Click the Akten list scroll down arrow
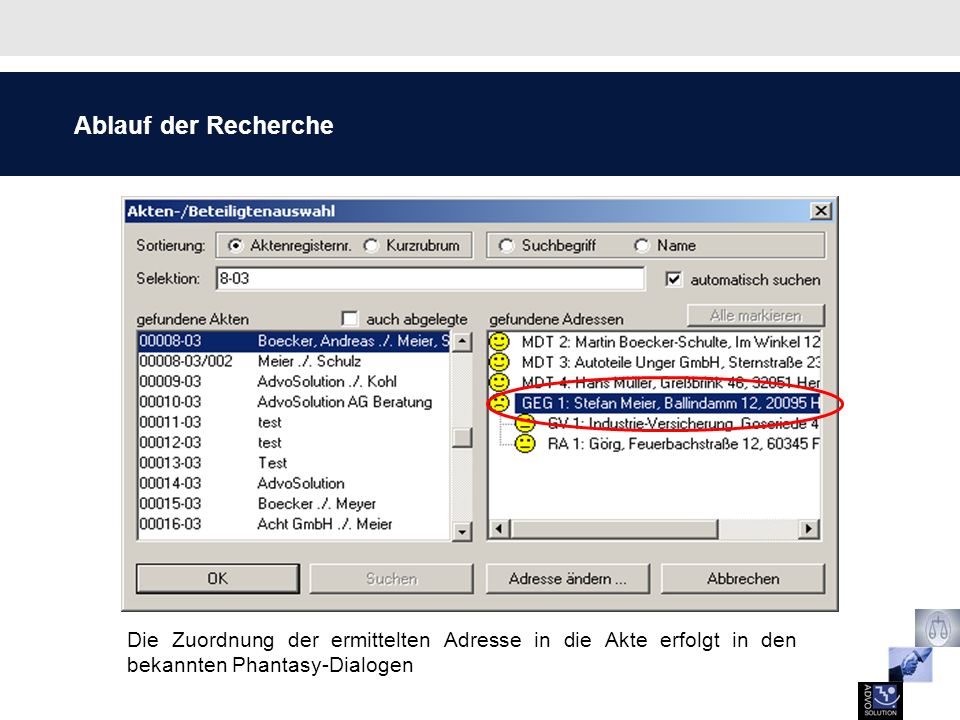The image size is (960, 720). 462,531
